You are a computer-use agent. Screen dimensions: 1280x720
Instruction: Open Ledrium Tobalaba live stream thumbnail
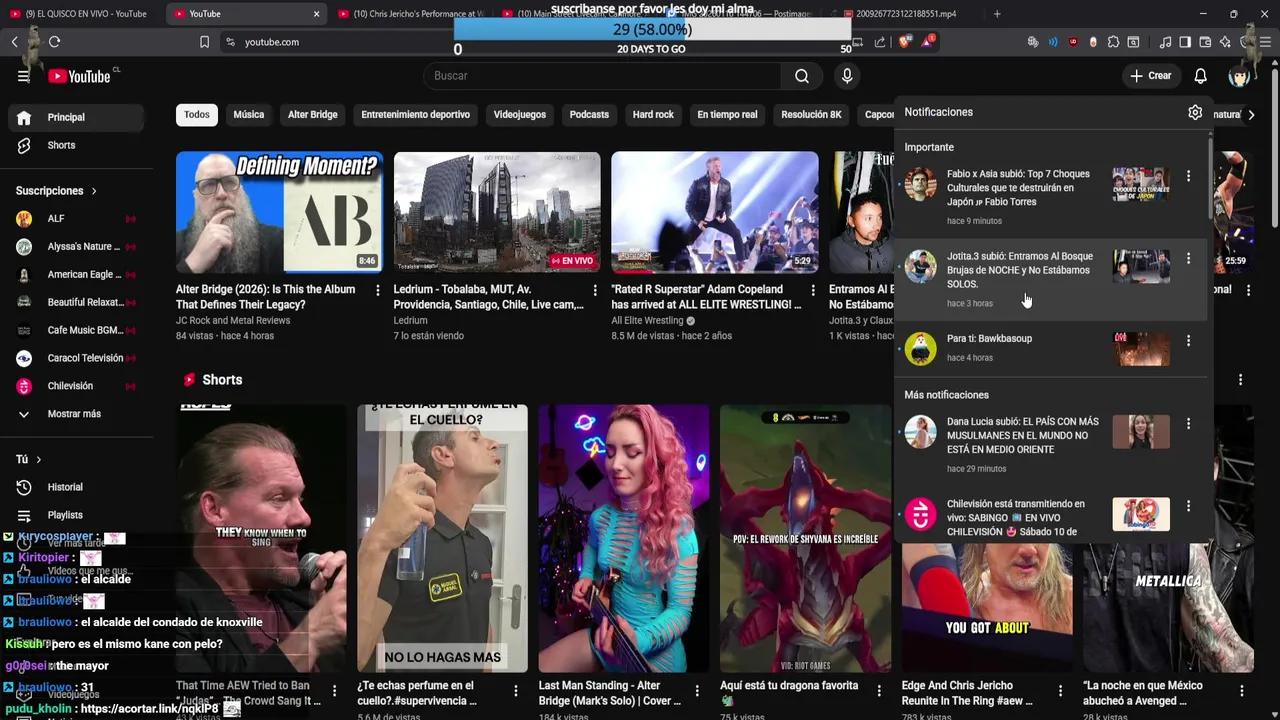(497, 212)
